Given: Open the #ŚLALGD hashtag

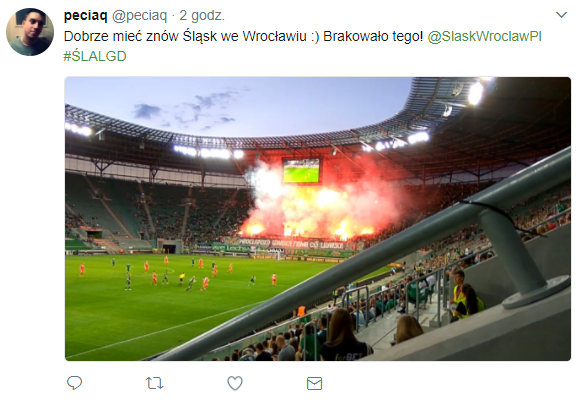Looking at the screenshot, I should click(x=95, y=56).
